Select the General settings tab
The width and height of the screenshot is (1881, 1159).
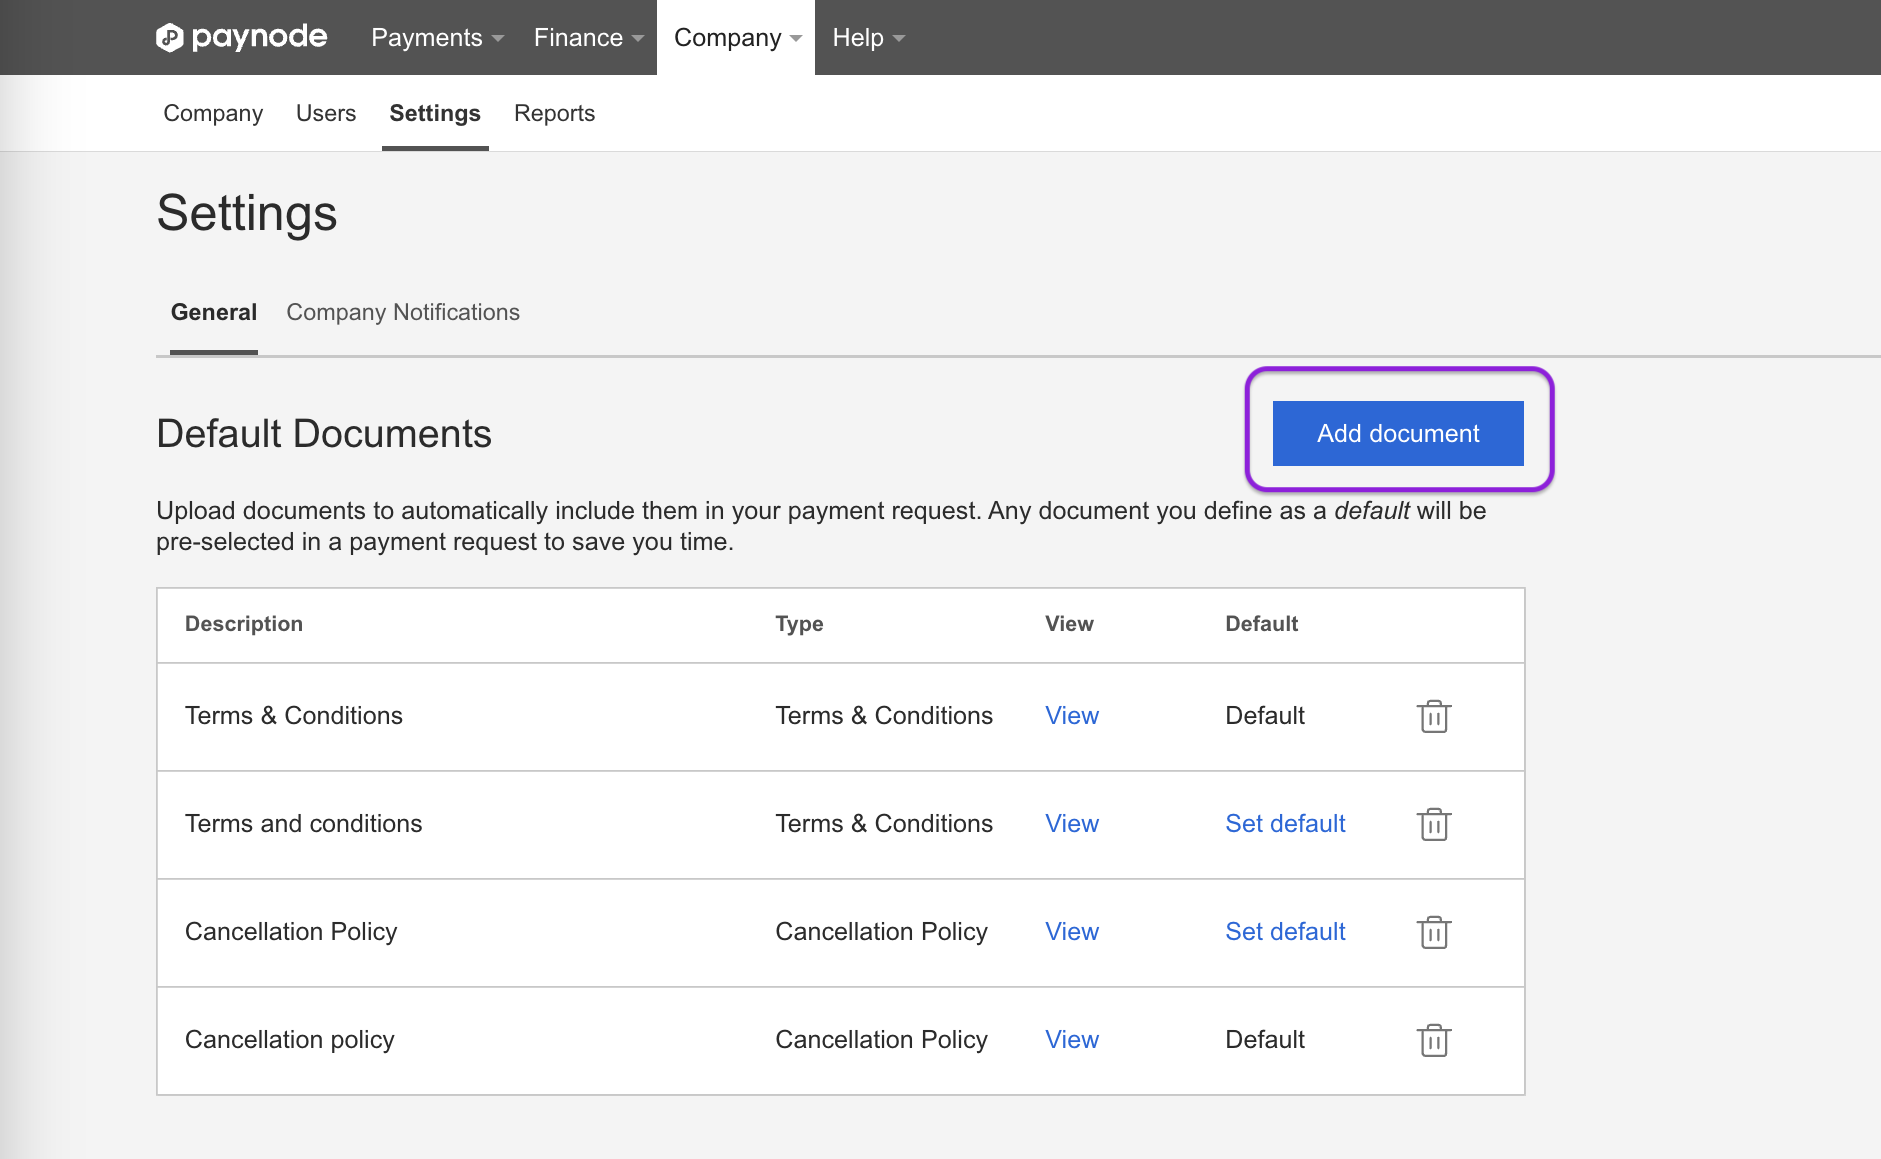(x=214, y=312)
